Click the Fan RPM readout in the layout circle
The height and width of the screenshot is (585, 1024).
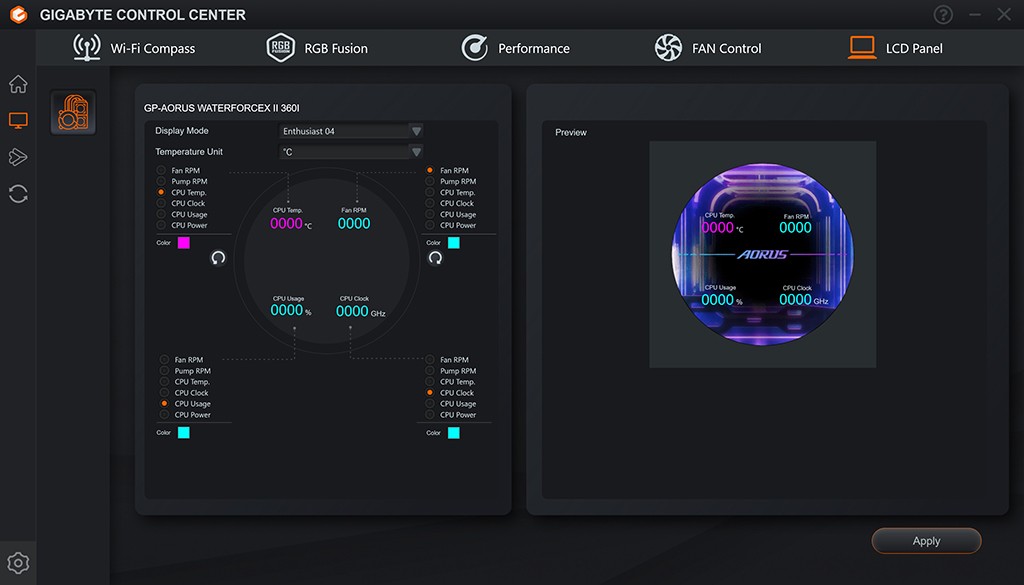coord(354,219)
